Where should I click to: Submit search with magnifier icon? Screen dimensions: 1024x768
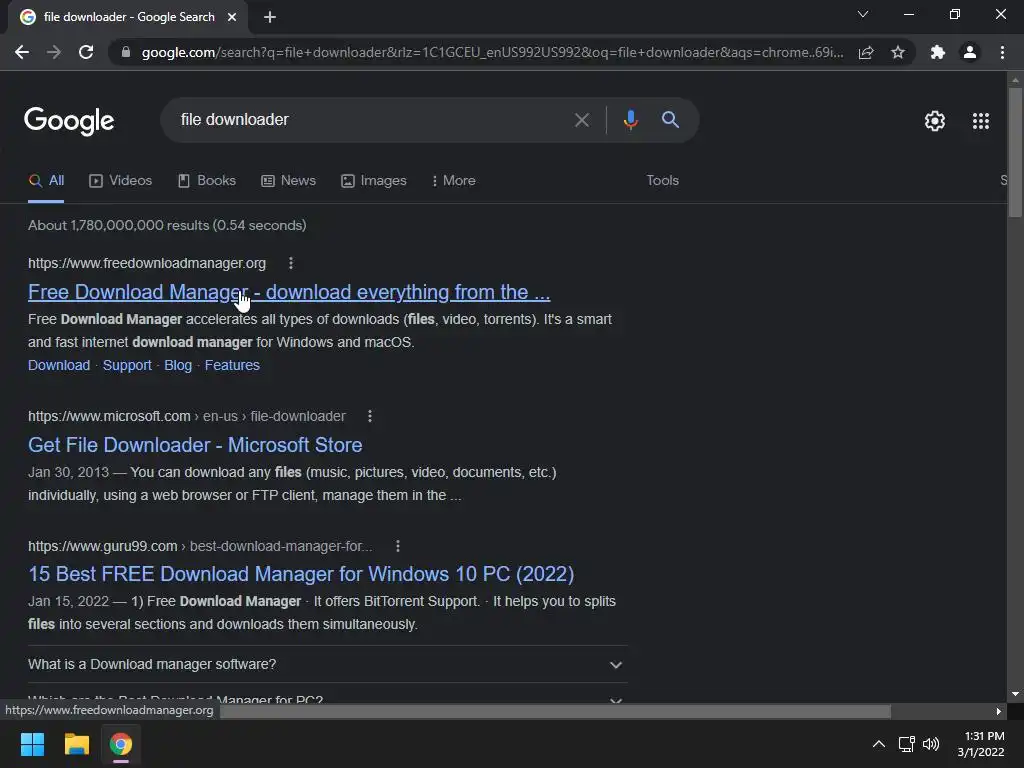670,120
